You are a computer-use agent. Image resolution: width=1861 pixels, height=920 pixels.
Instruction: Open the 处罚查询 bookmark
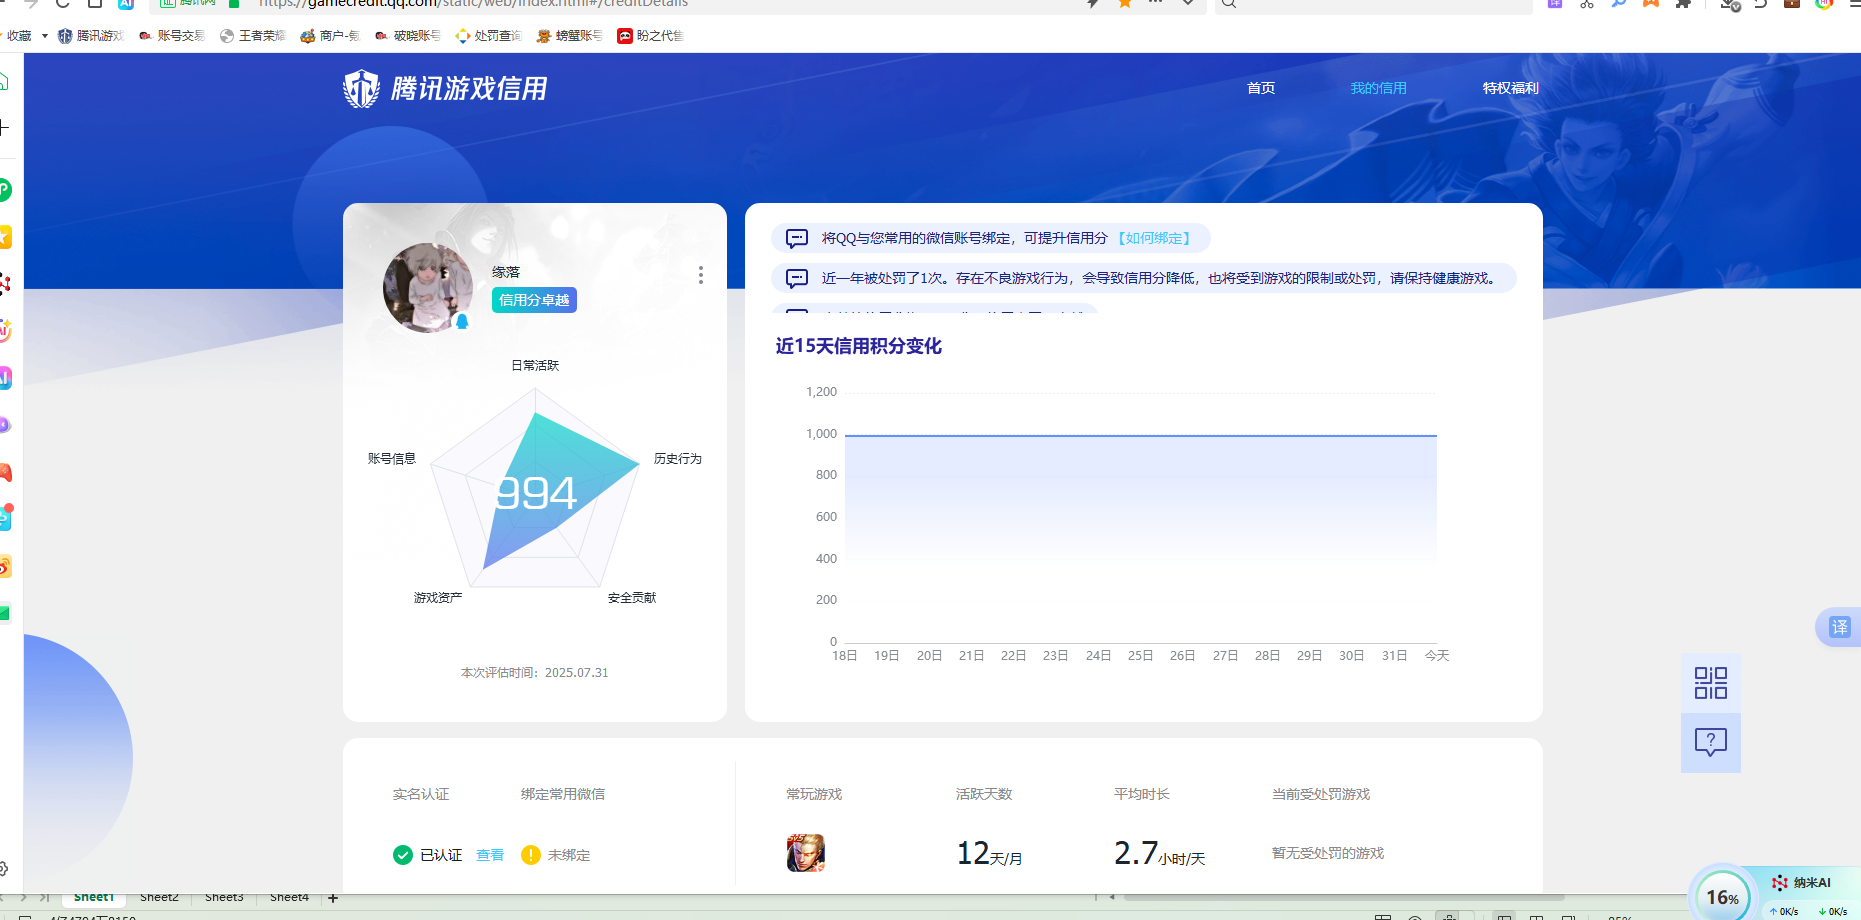(488, 36)
